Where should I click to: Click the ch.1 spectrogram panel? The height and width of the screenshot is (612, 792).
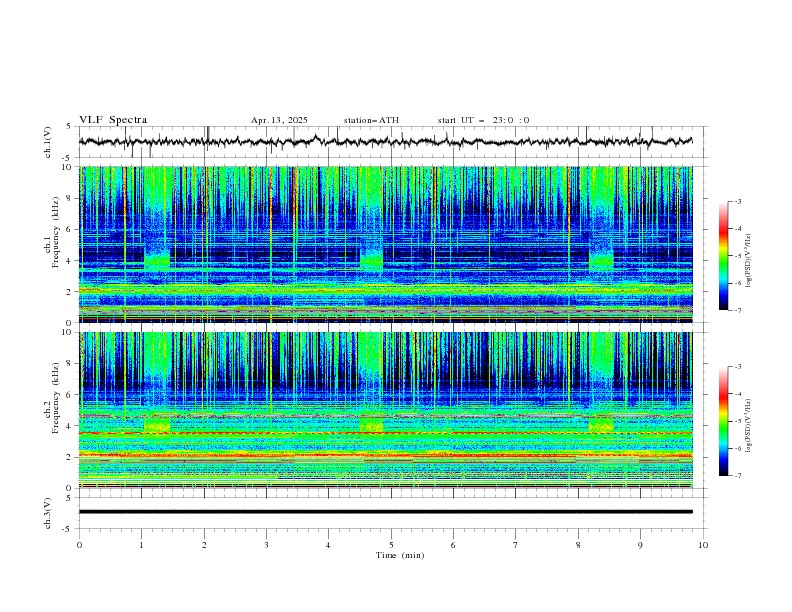(386, 244)
